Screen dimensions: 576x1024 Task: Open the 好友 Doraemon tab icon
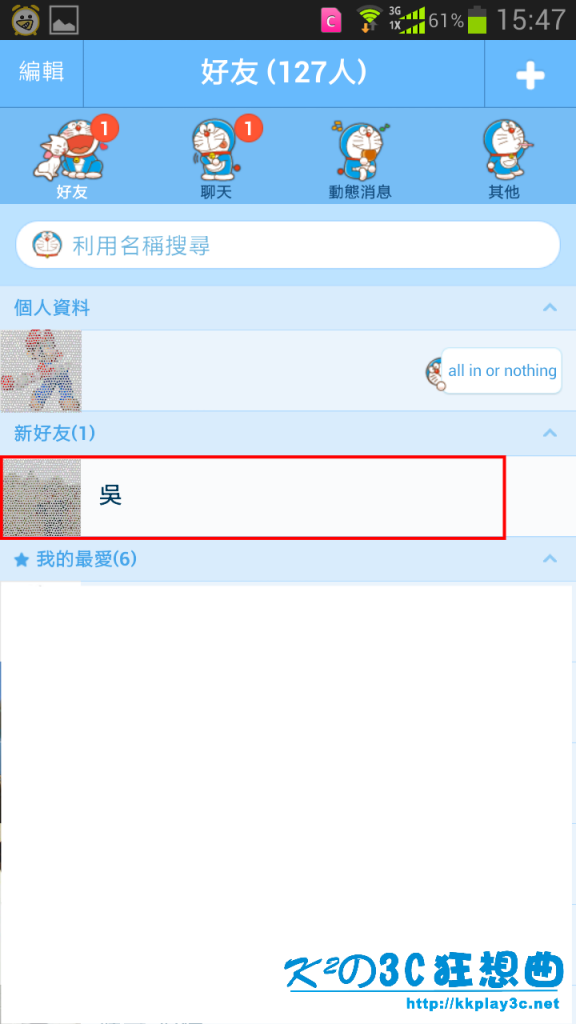pyautogui.click(x=72, y=157)
